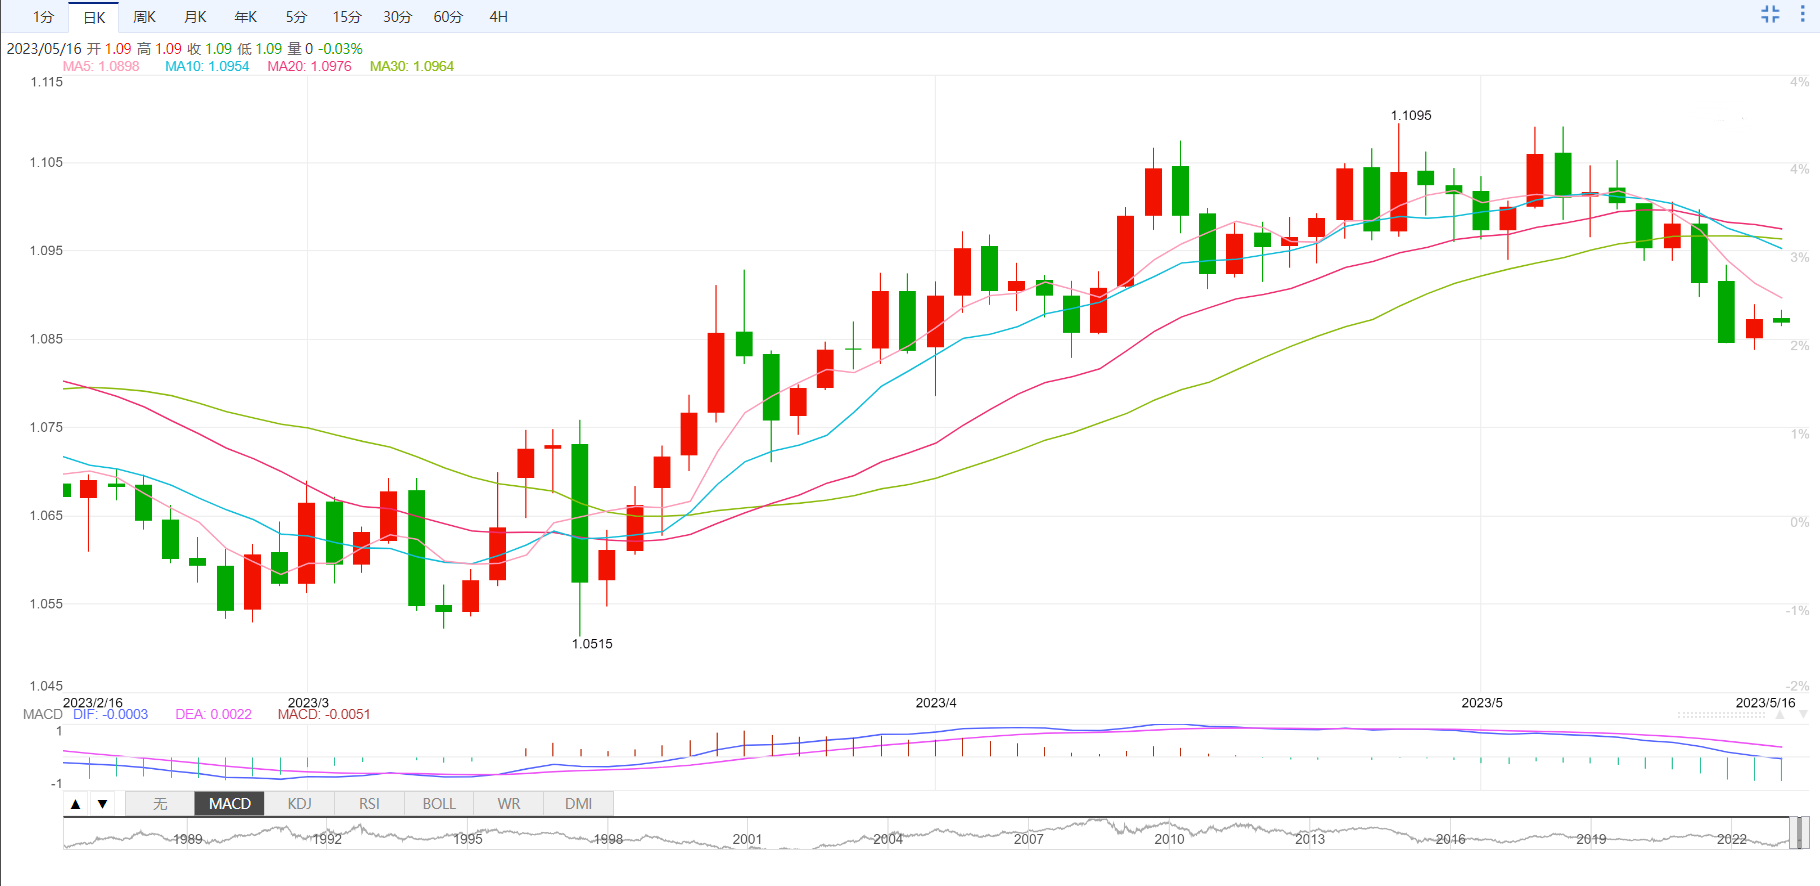Click the black up arrow beside indicator tabs
This screenshot has width=1820, height=886.
(x=76, y=804)
